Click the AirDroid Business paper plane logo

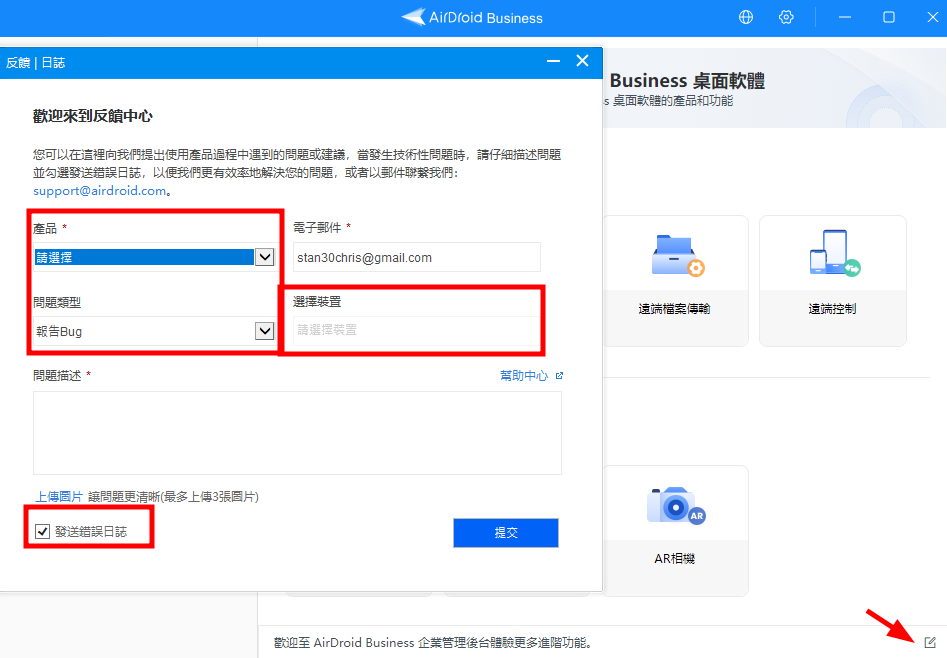coord(414,17)
